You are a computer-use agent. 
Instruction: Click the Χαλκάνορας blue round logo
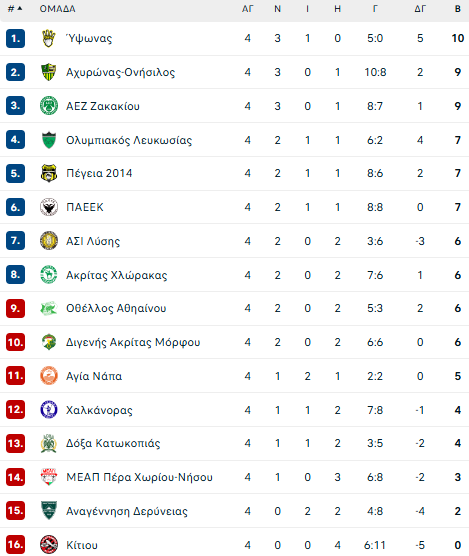click(49, 410)
